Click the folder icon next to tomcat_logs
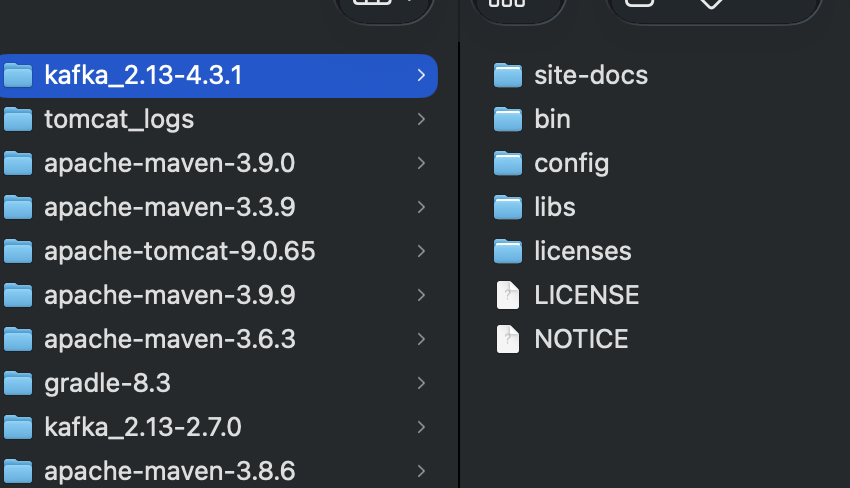850x488 pixels. tap(18, 119)
